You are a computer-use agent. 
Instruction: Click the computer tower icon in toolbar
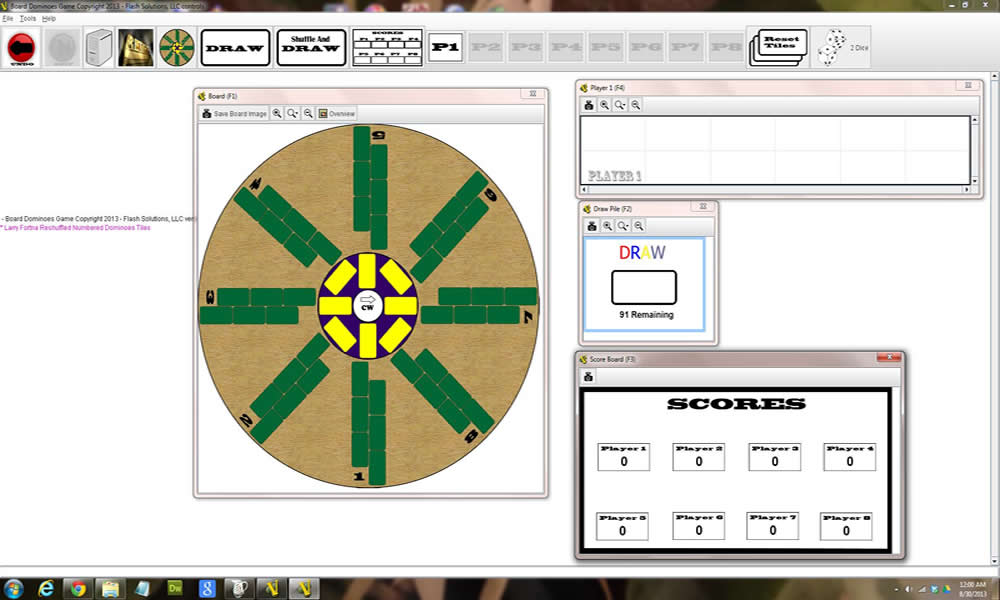pos(98,47)
